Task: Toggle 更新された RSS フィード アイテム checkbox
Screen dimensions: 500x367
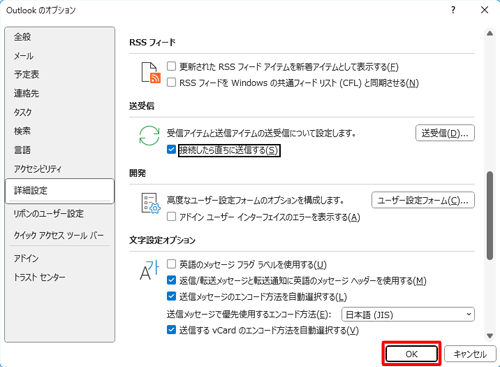Action: pyautogui.click(x=171, y=66)
